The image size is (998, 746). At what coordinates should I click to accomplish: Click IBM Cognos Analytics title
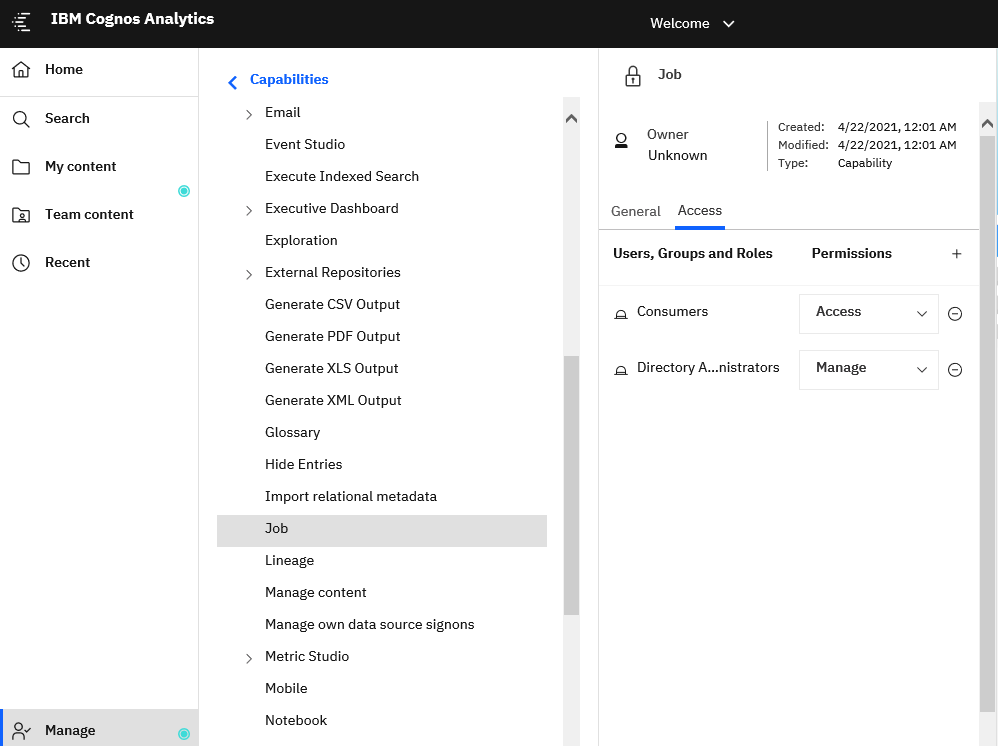click(x=132, y=19)
